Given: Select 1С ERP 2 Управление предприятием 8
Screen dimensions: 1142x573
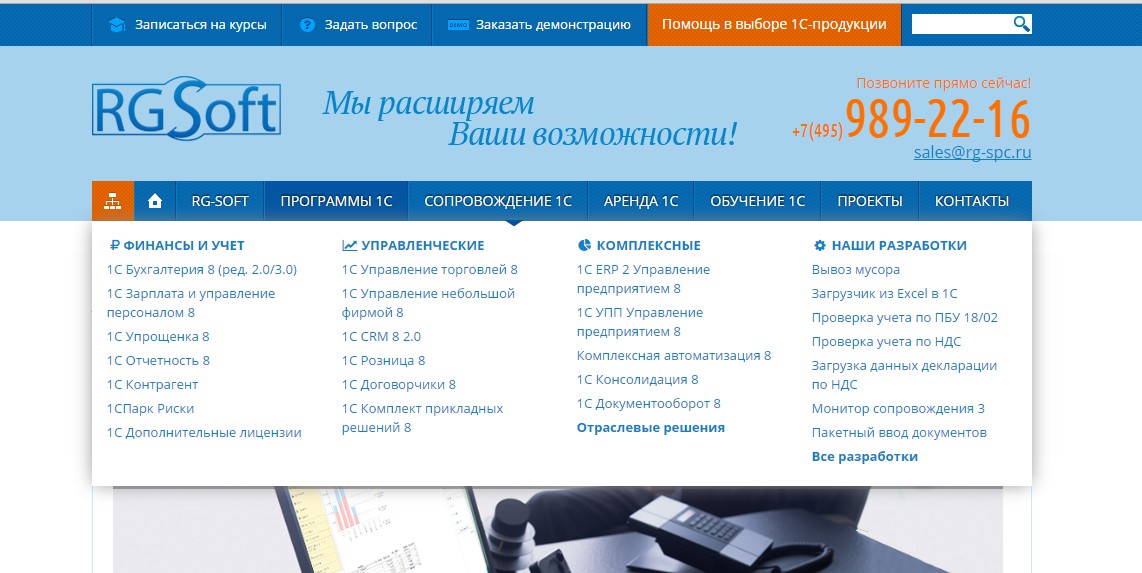Looking at the screenshot, I should (x=643, y=279).
